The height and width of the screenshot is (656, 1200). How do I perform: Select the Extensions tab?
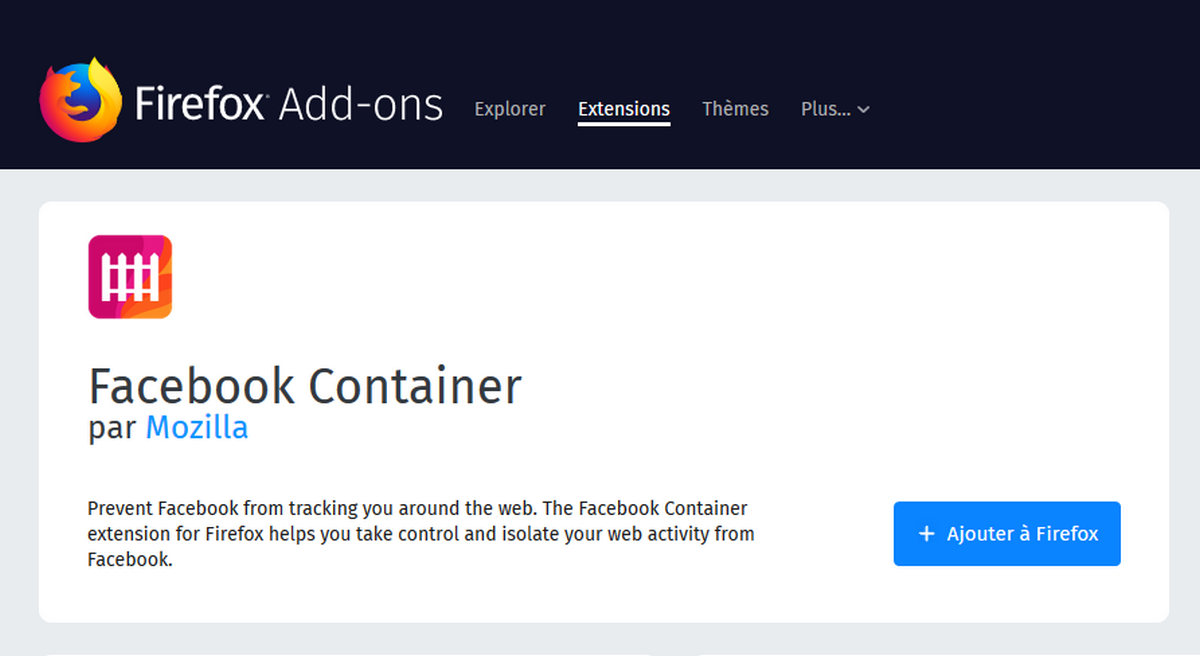(x=624, y=109)
